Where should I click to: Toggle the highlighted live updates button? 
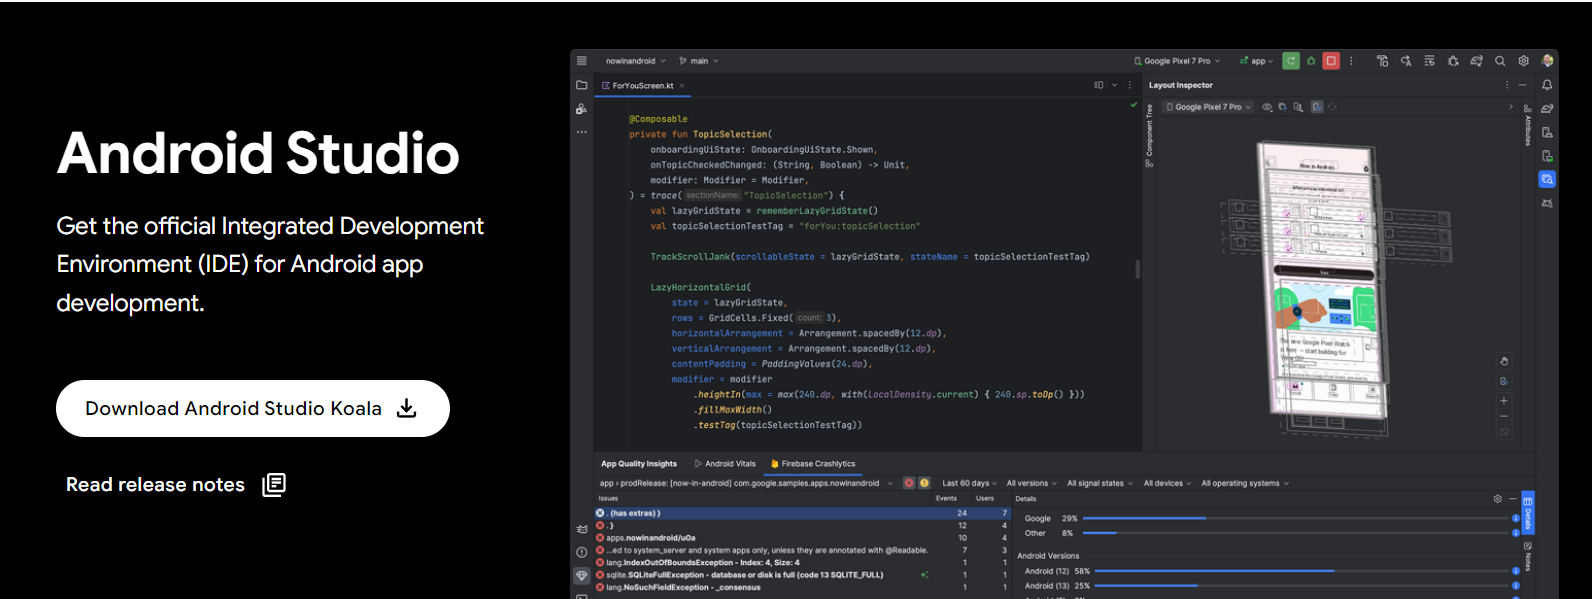point(1317,107)
